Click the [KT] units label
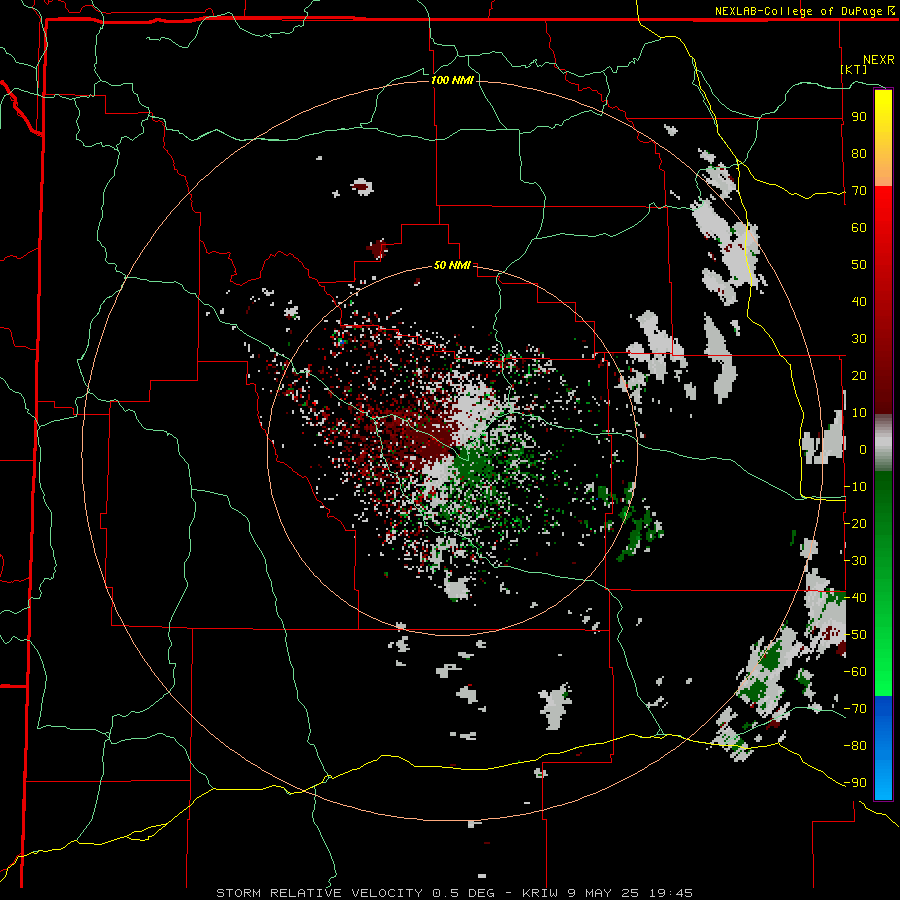This screenshot has height=900, width=900. (854, 69)
